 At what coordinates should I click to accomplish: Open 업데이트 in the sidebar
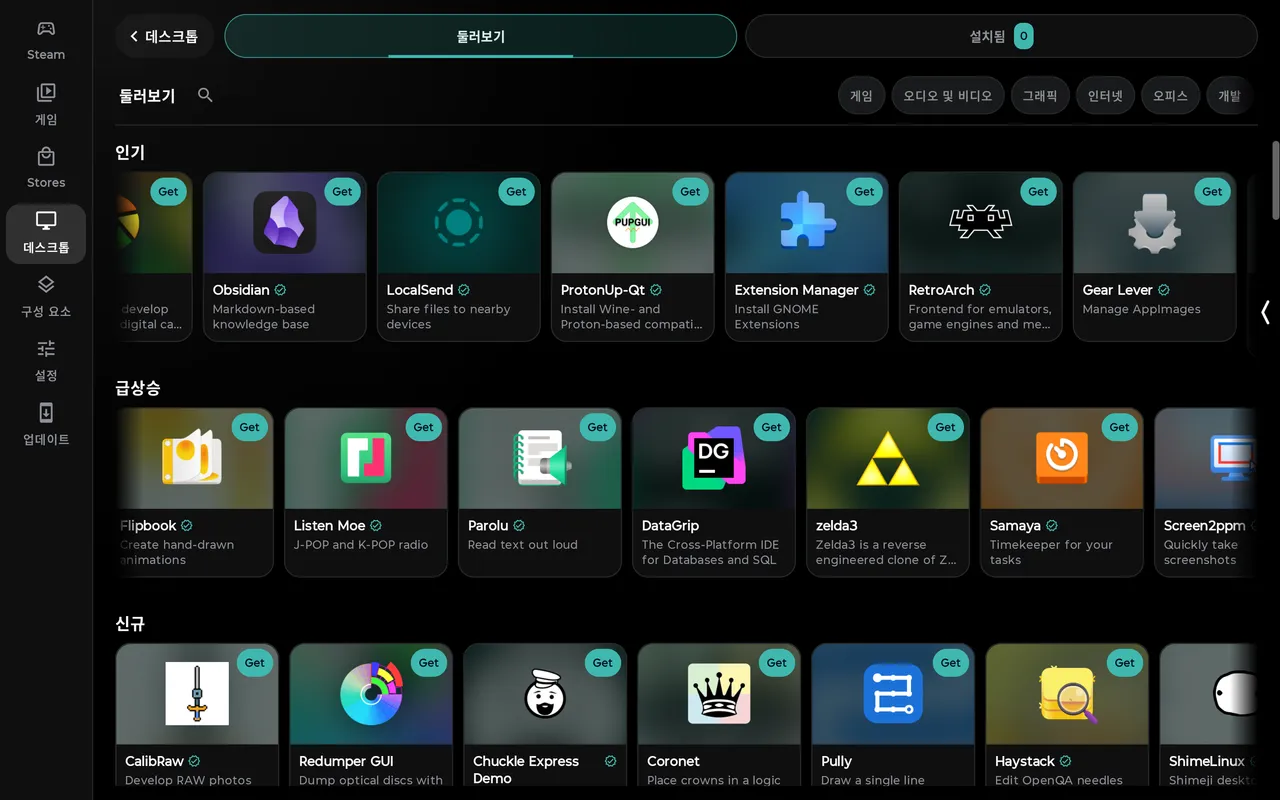point(46,425)
